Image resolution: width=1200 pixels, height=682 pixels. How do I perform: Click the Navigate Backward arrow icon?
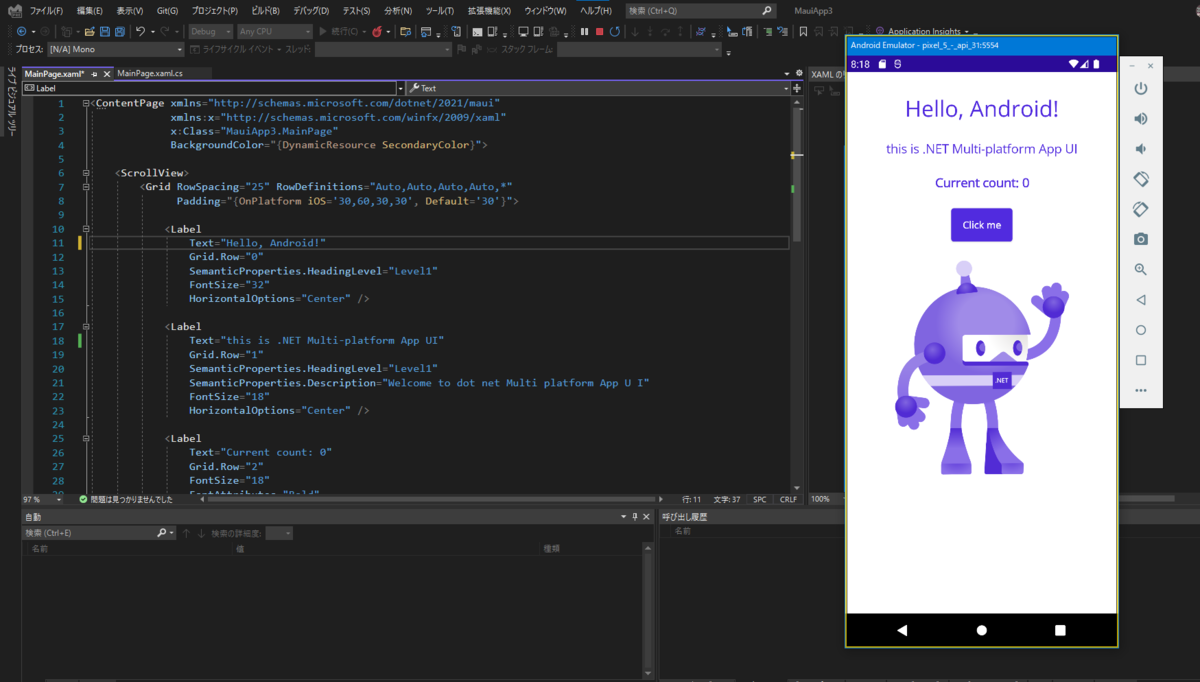pos(21,32)
